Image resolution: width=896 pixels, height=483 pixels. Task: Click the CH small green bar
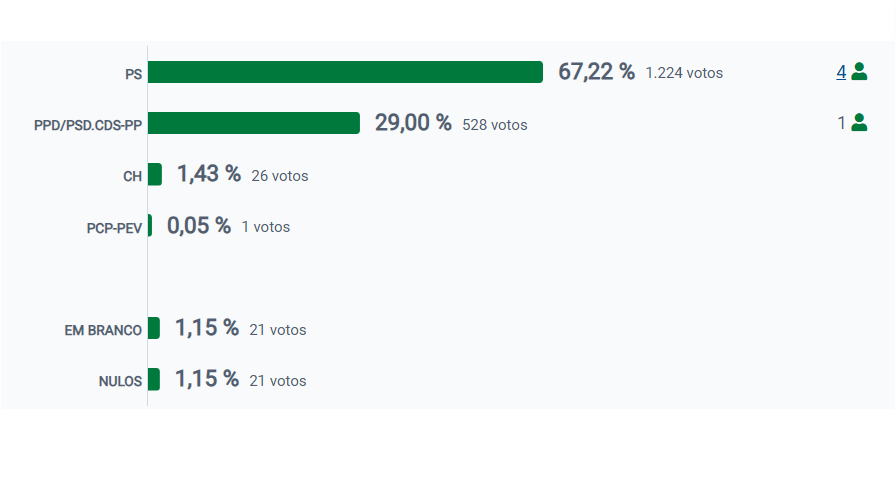point(155,174)
